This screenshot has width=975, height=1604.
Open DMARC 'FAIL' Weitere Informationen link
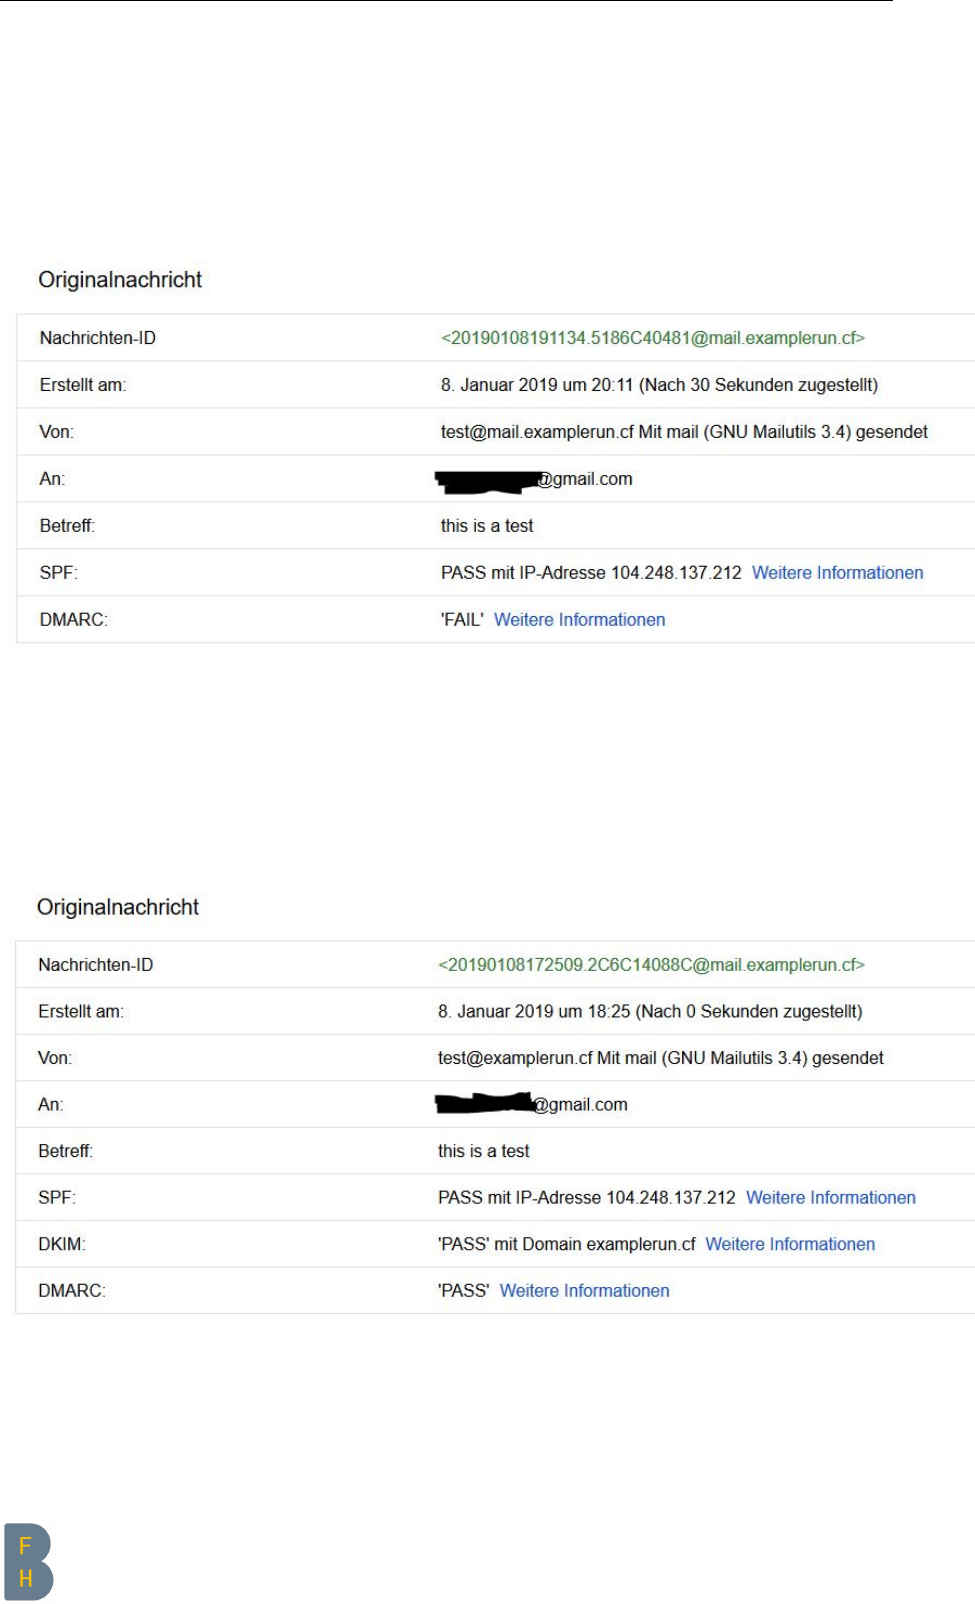pyautogui.click(x=579, y=620)
